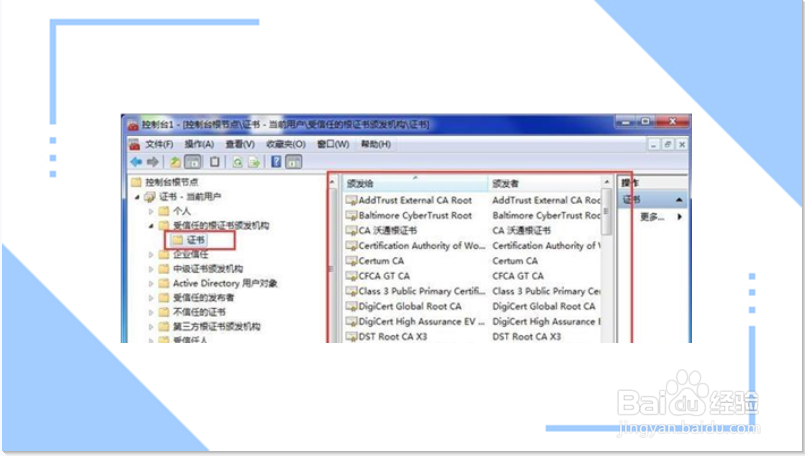The height and width of the screenshot is (456, 805).
Task: Expand the 中级证书颁发机构 tree node
Action: (x=151, y=269)
